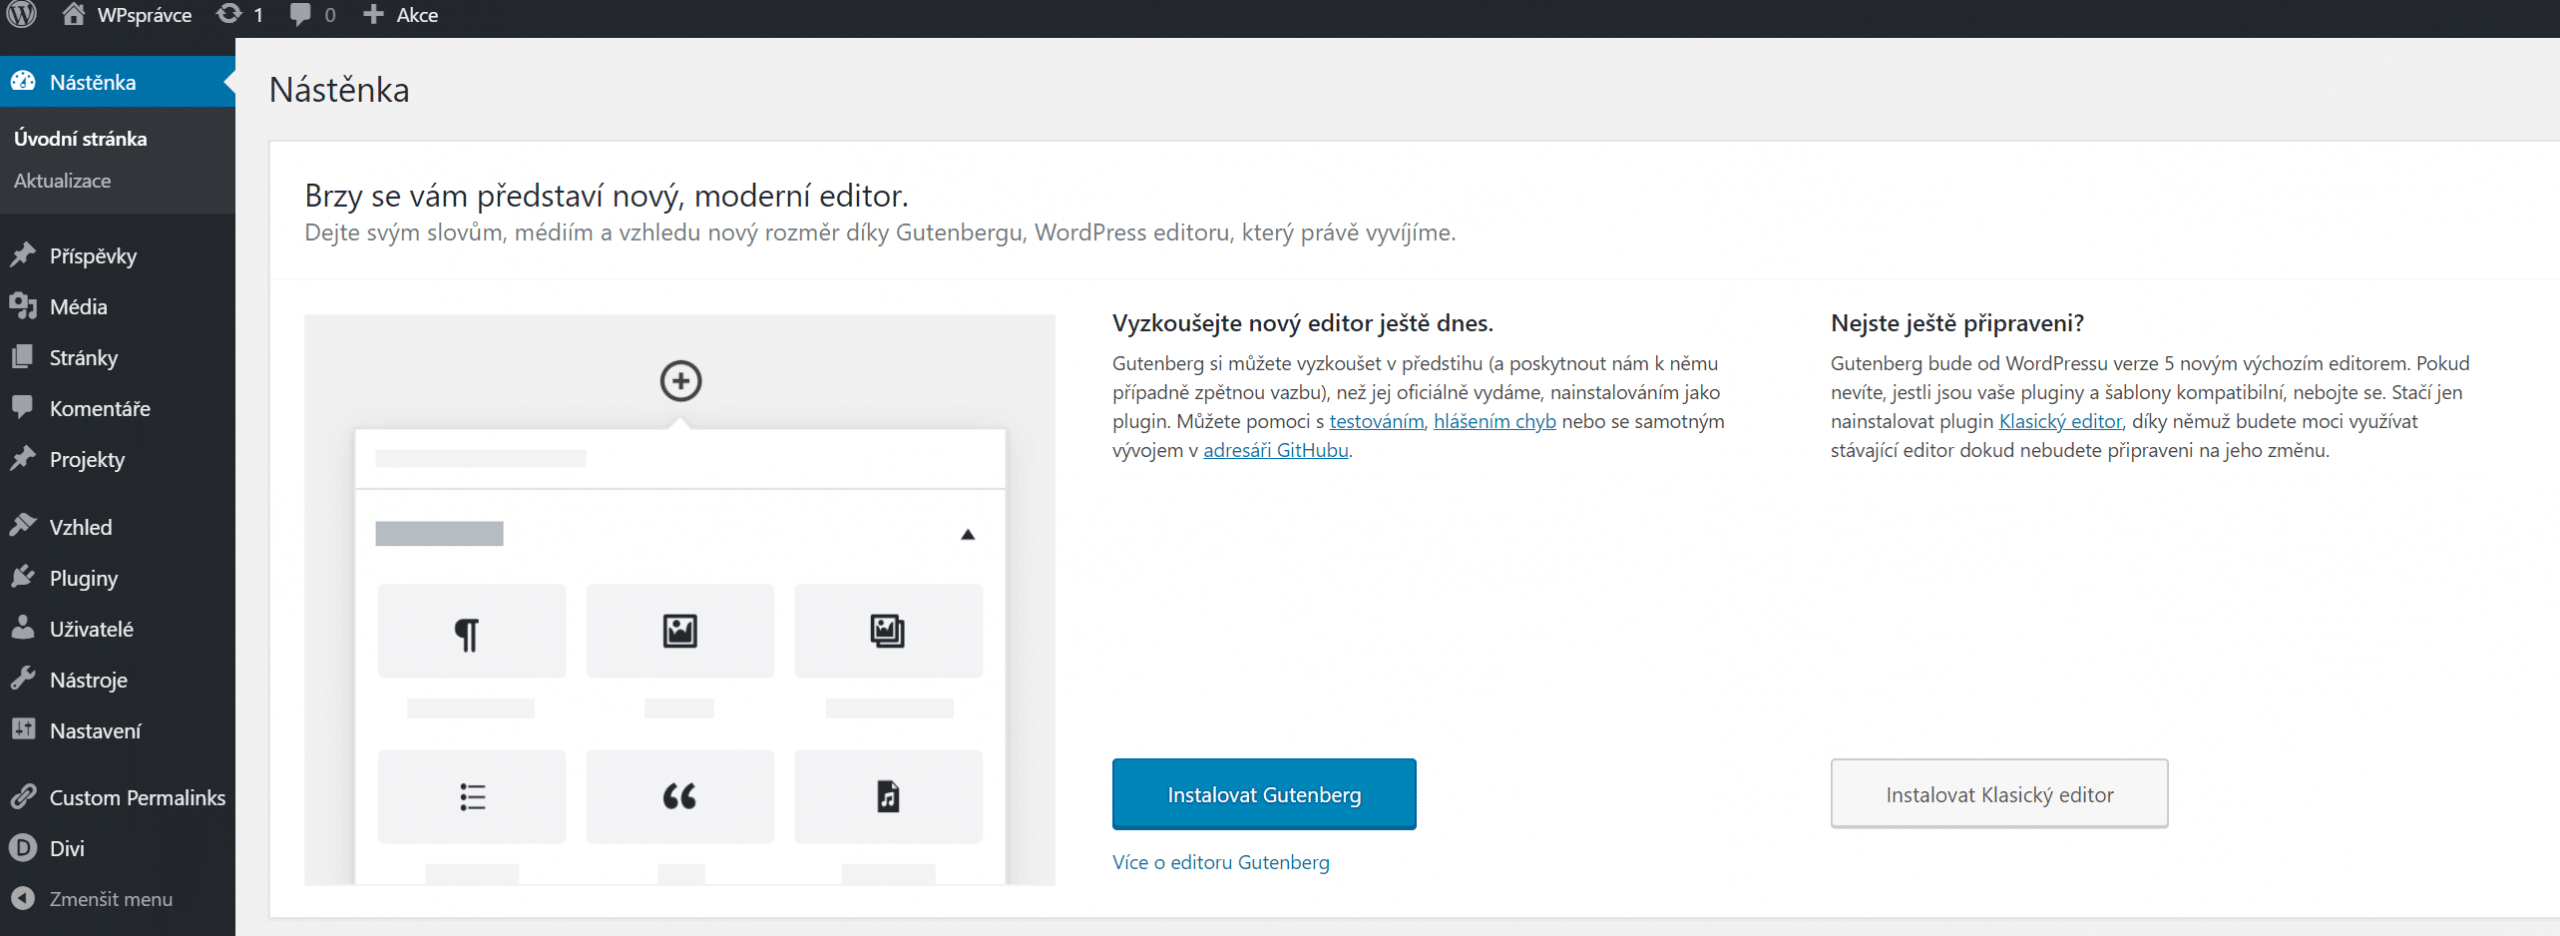This screenshot has height=936, width=2560.
Task: Click heading Vyzkoušejte nový editor ještě dnes
Action: (1302, 323)
